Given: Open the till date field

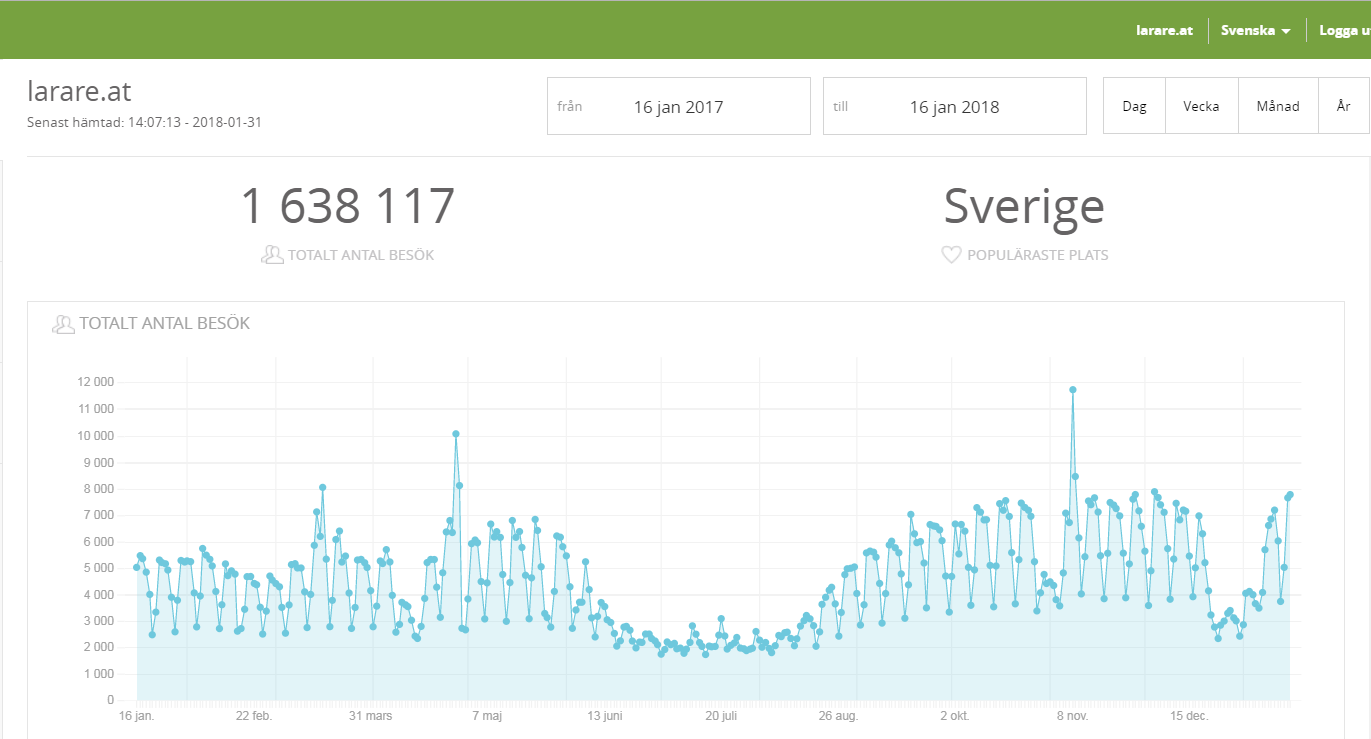Looking at the screenshot, I should pyautogui.click(x=954, y=106).
